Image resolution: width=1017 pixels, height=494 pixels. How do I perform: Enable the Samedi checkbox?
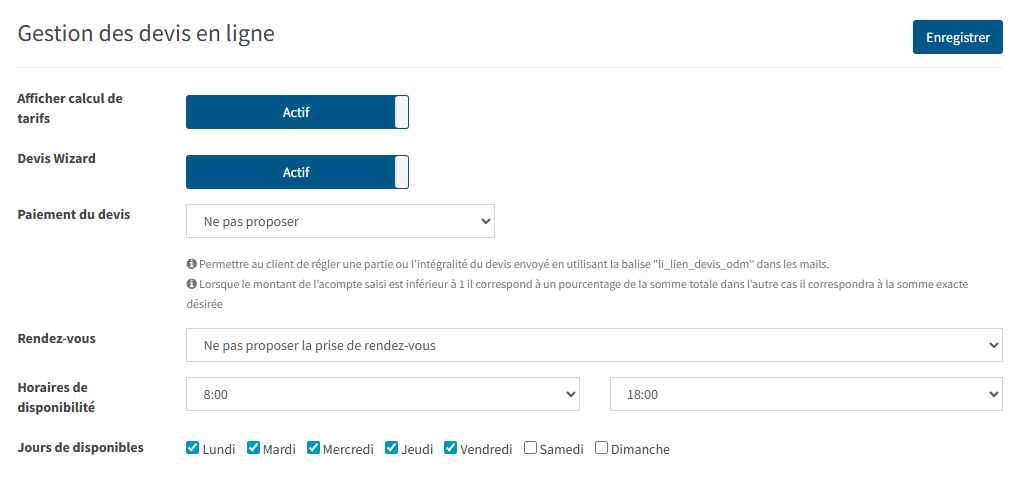(x=531, y=447)
